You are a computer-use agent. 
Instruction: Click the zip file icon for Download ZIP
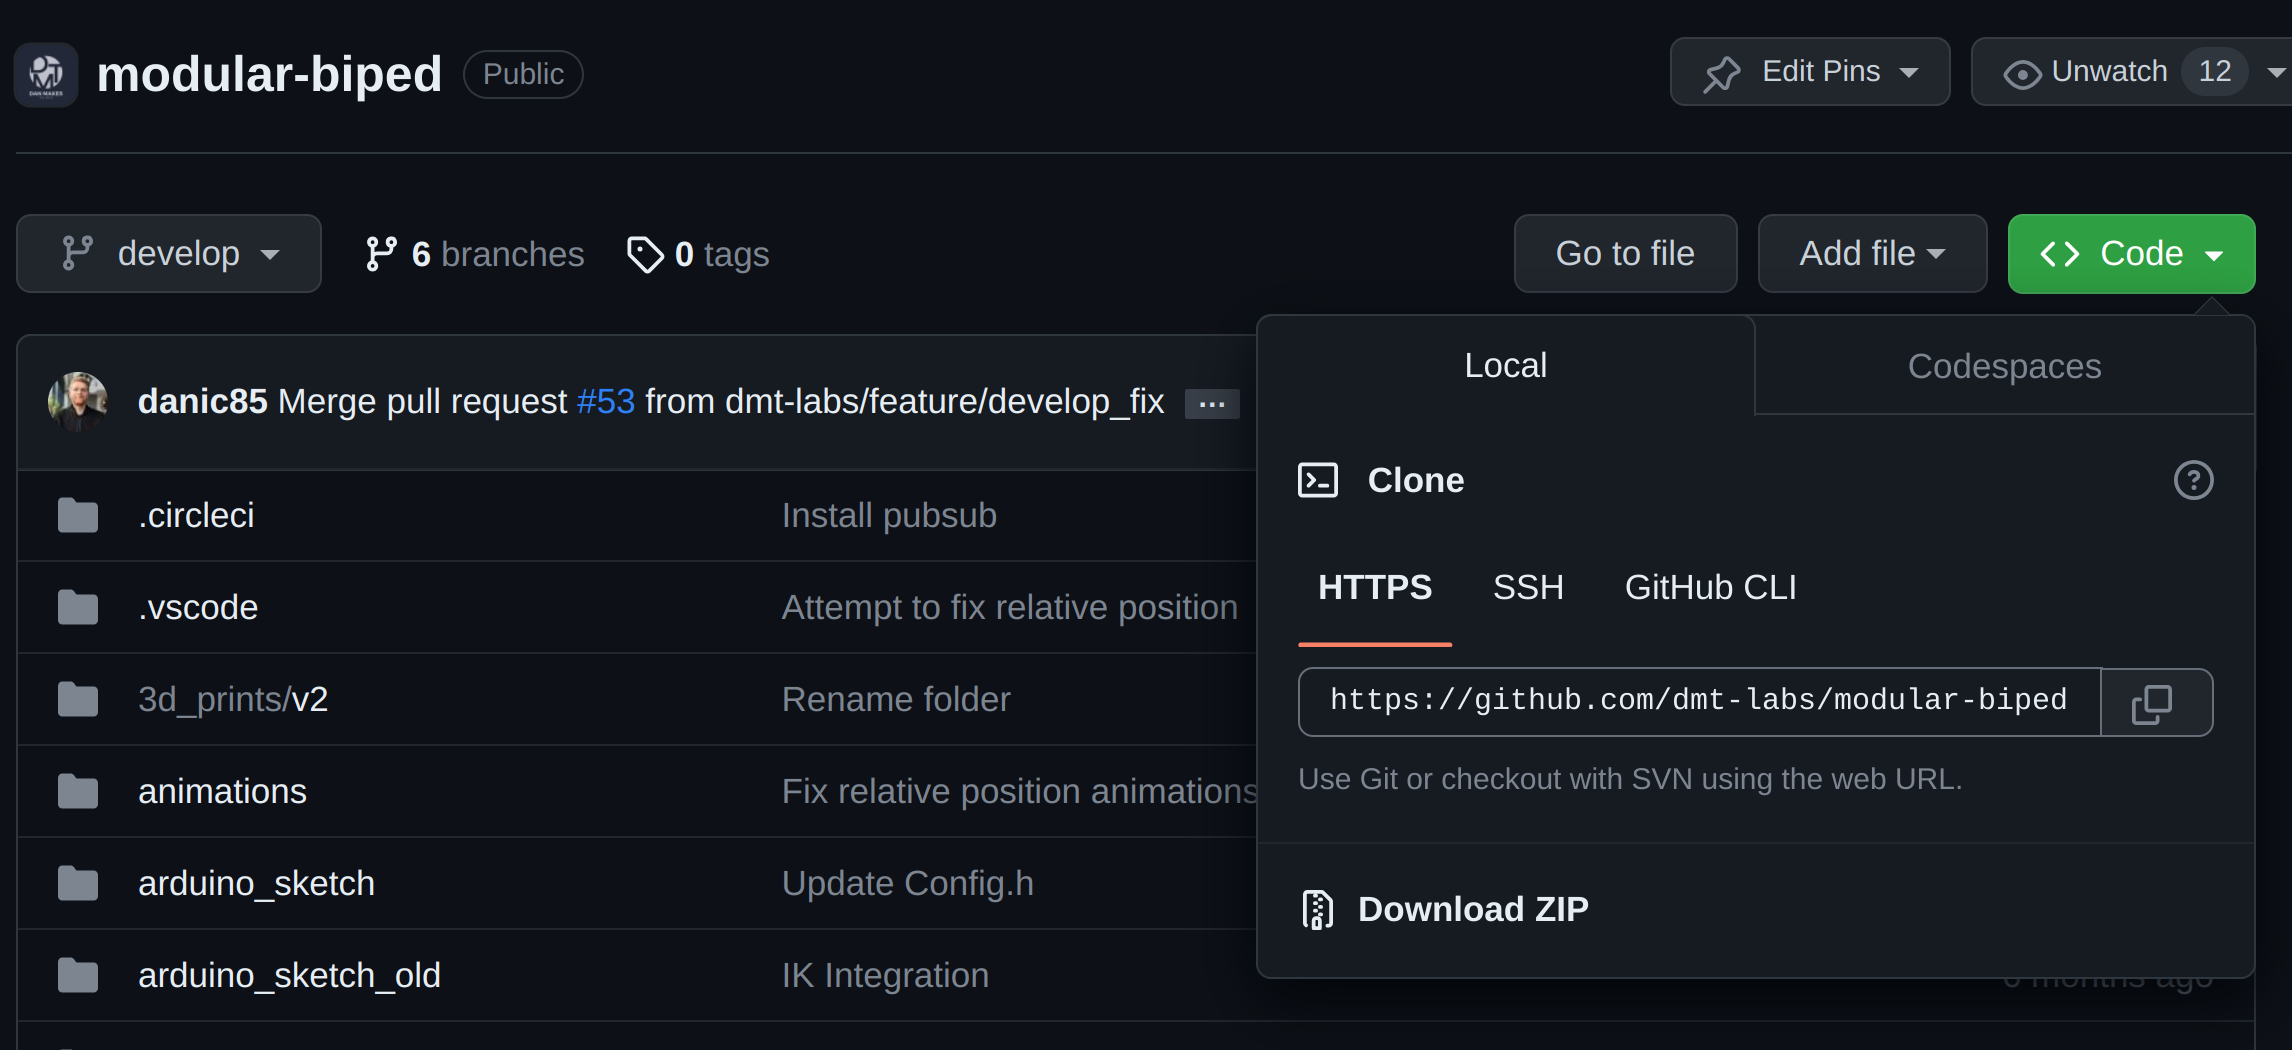1317,910
